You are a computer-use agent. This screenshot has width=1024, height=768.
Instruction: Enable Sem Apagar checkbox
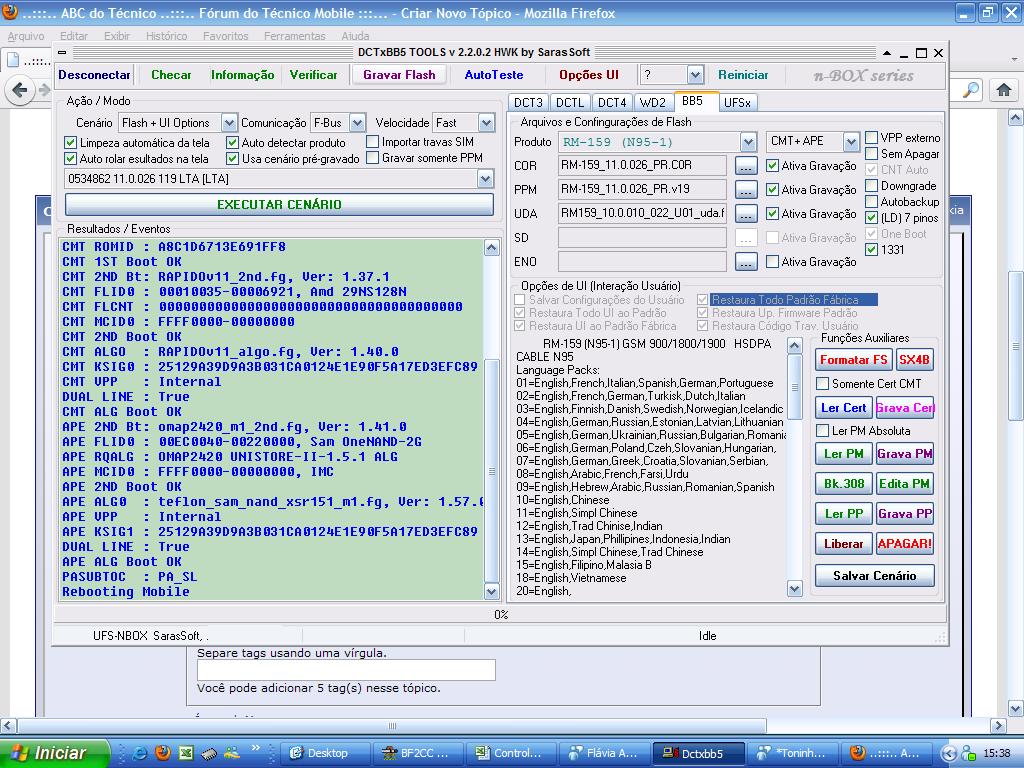click(871, 154)
